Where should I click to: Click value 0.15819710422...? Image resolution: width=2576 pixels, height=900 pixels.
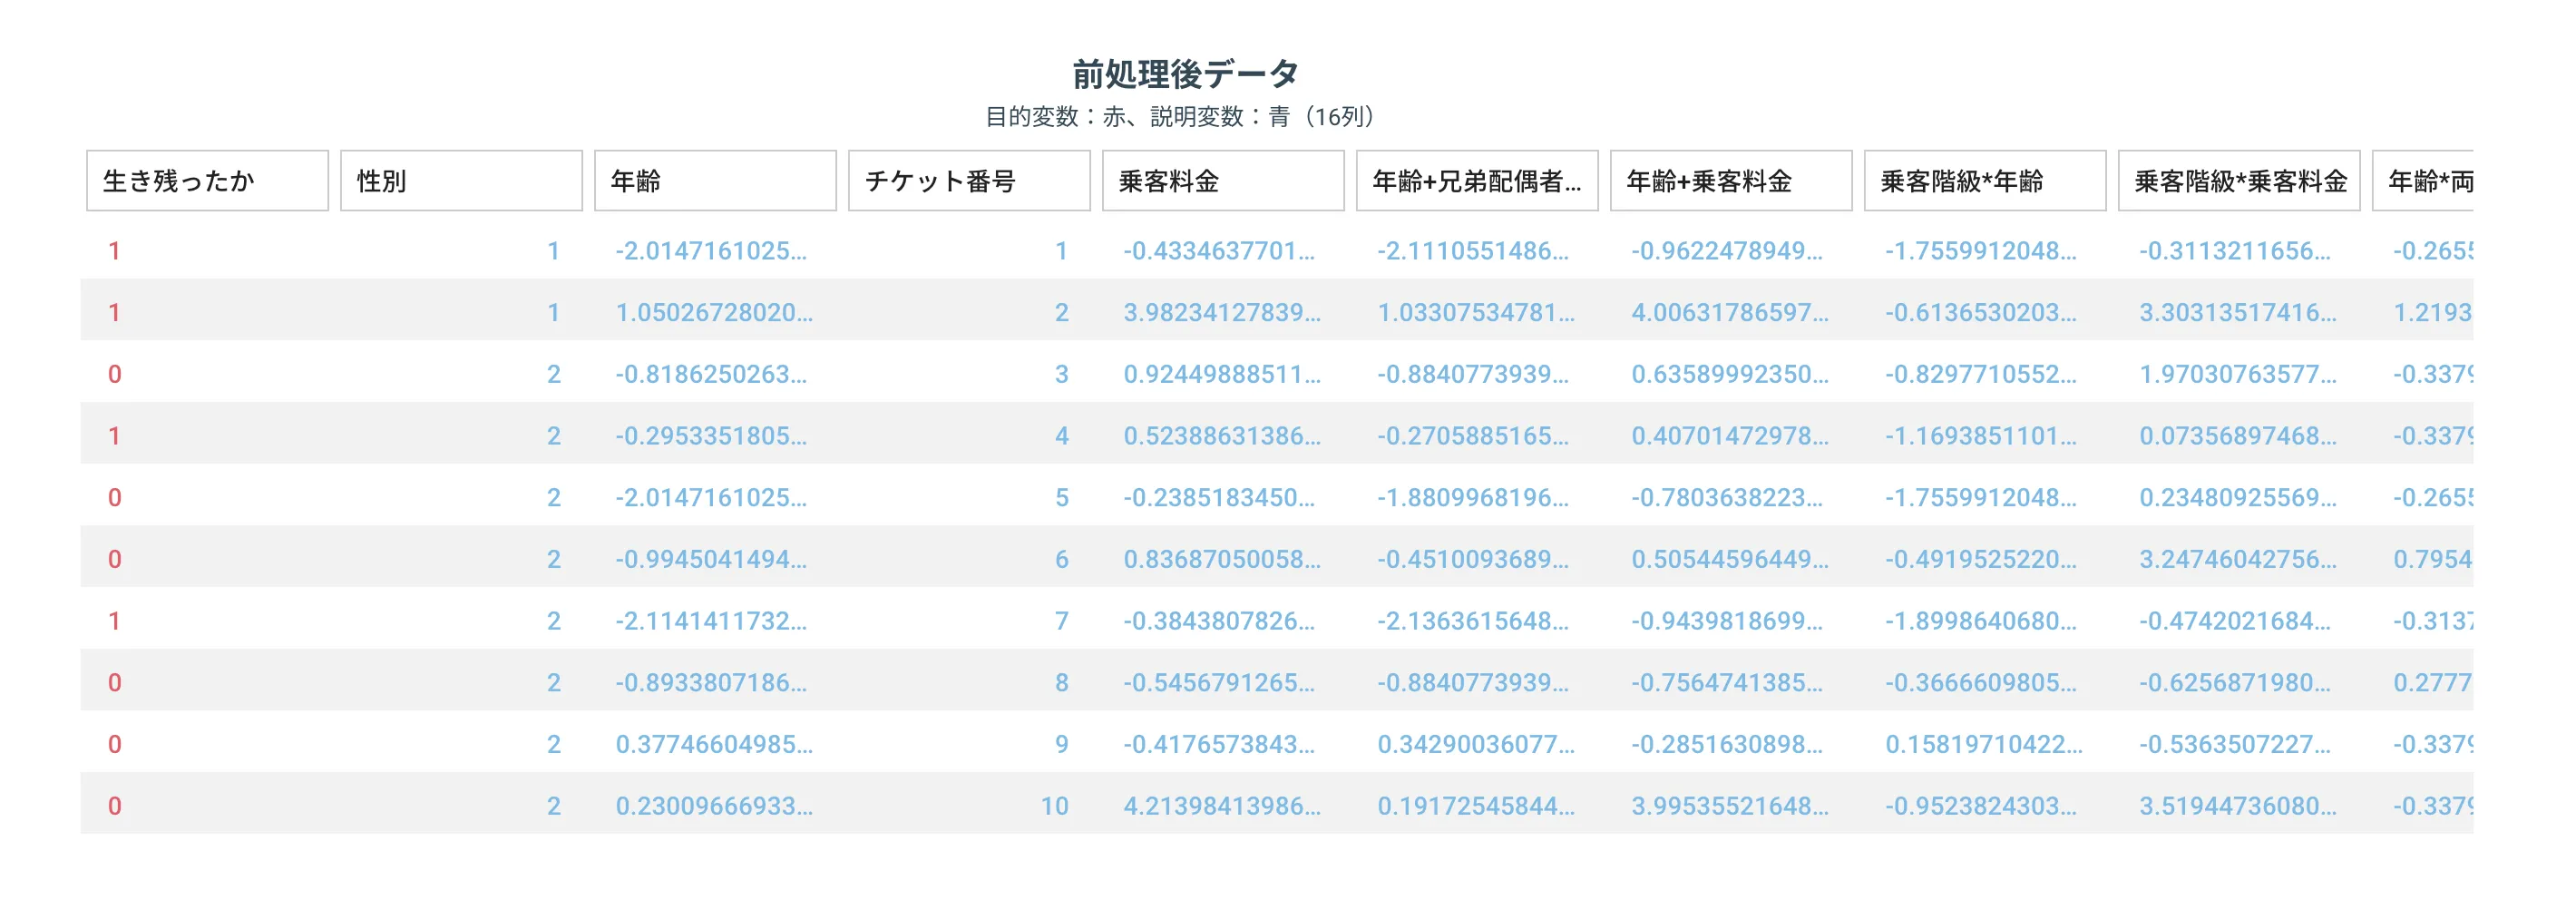pos(1984,744)
